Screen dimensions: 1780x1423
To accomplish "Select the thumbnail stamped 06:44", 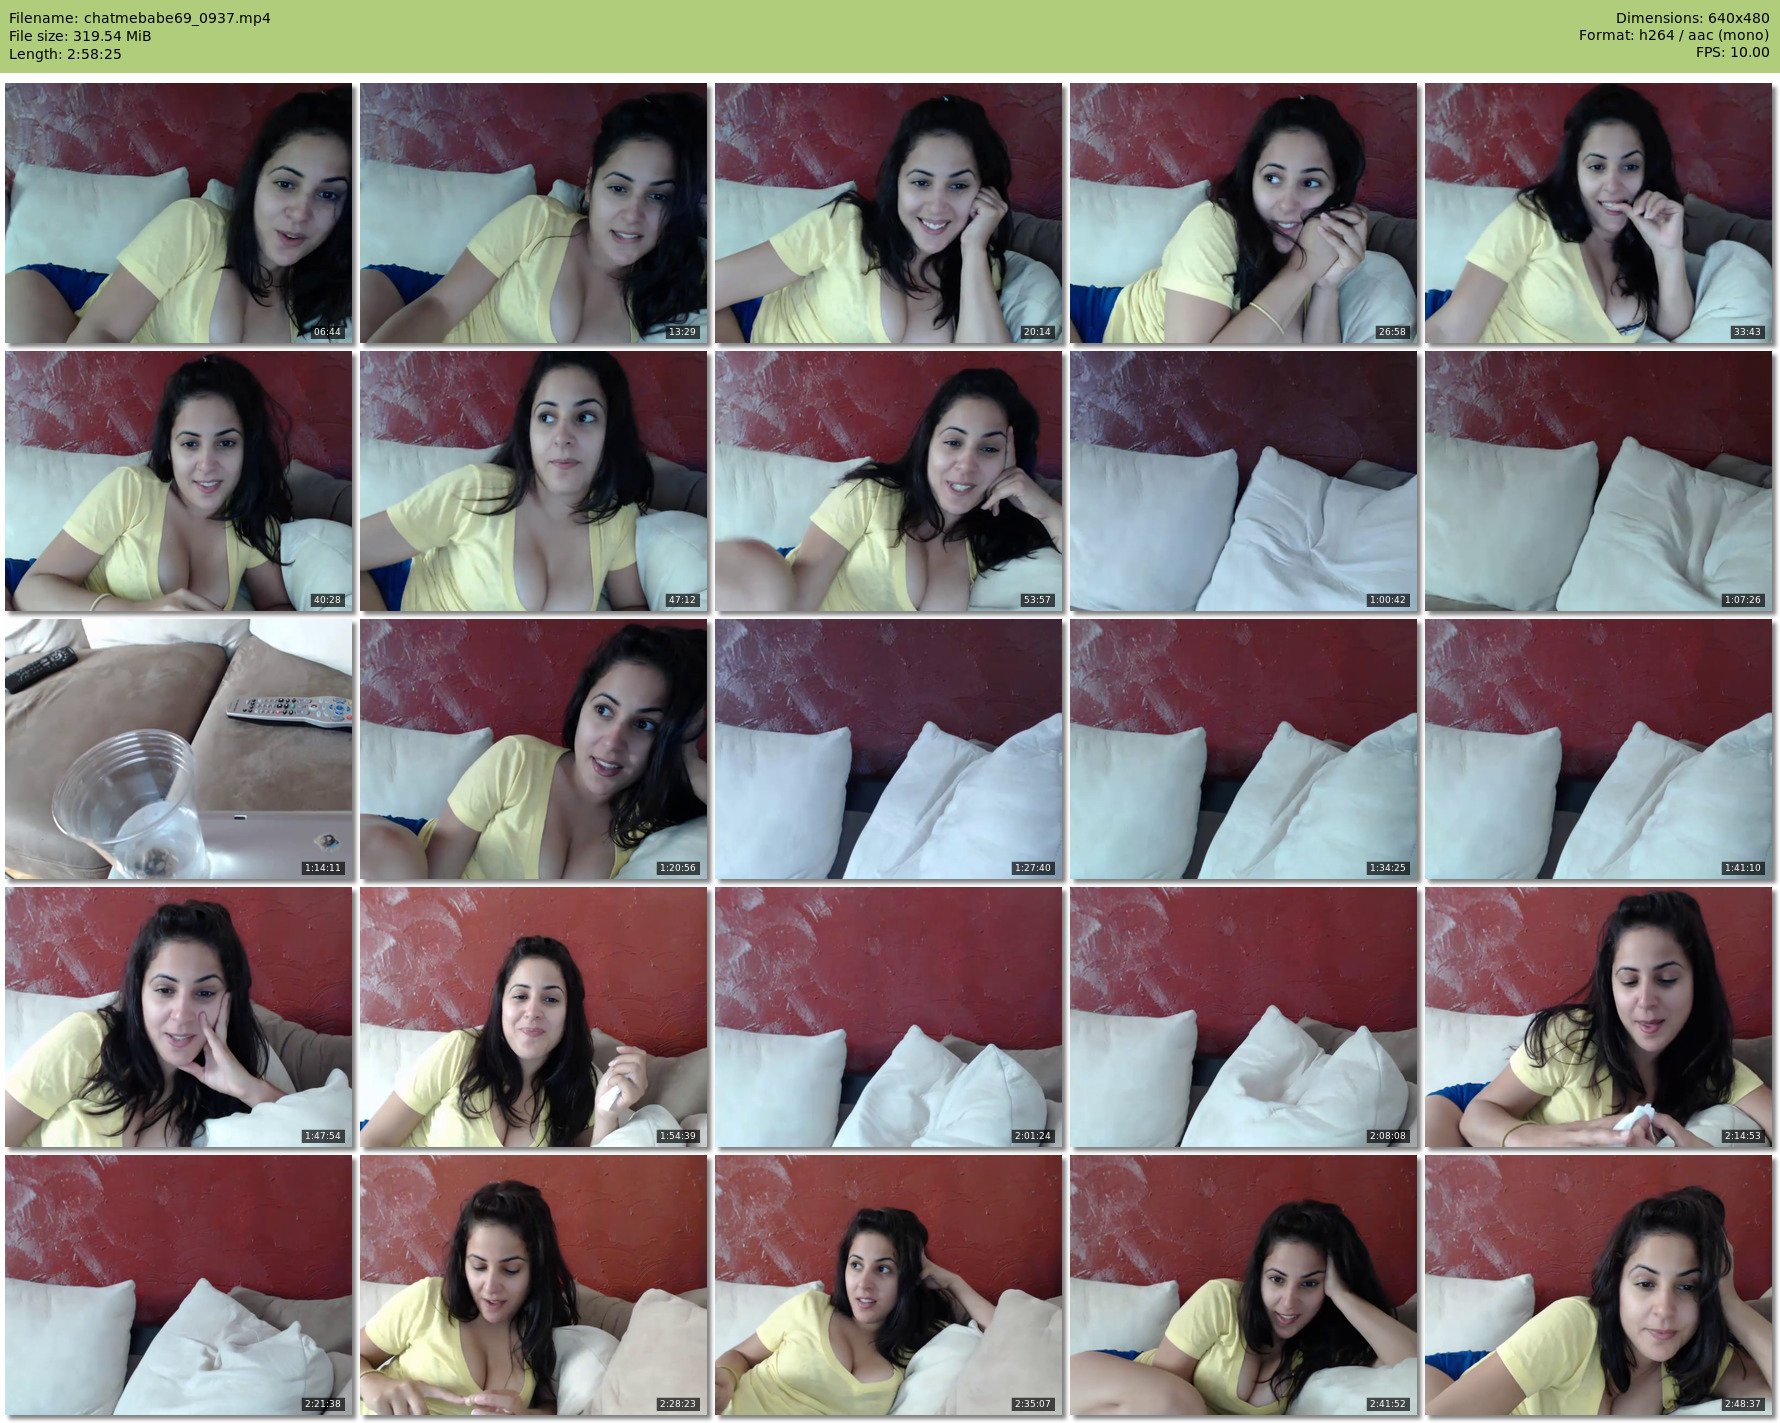I will coord(178,213).
